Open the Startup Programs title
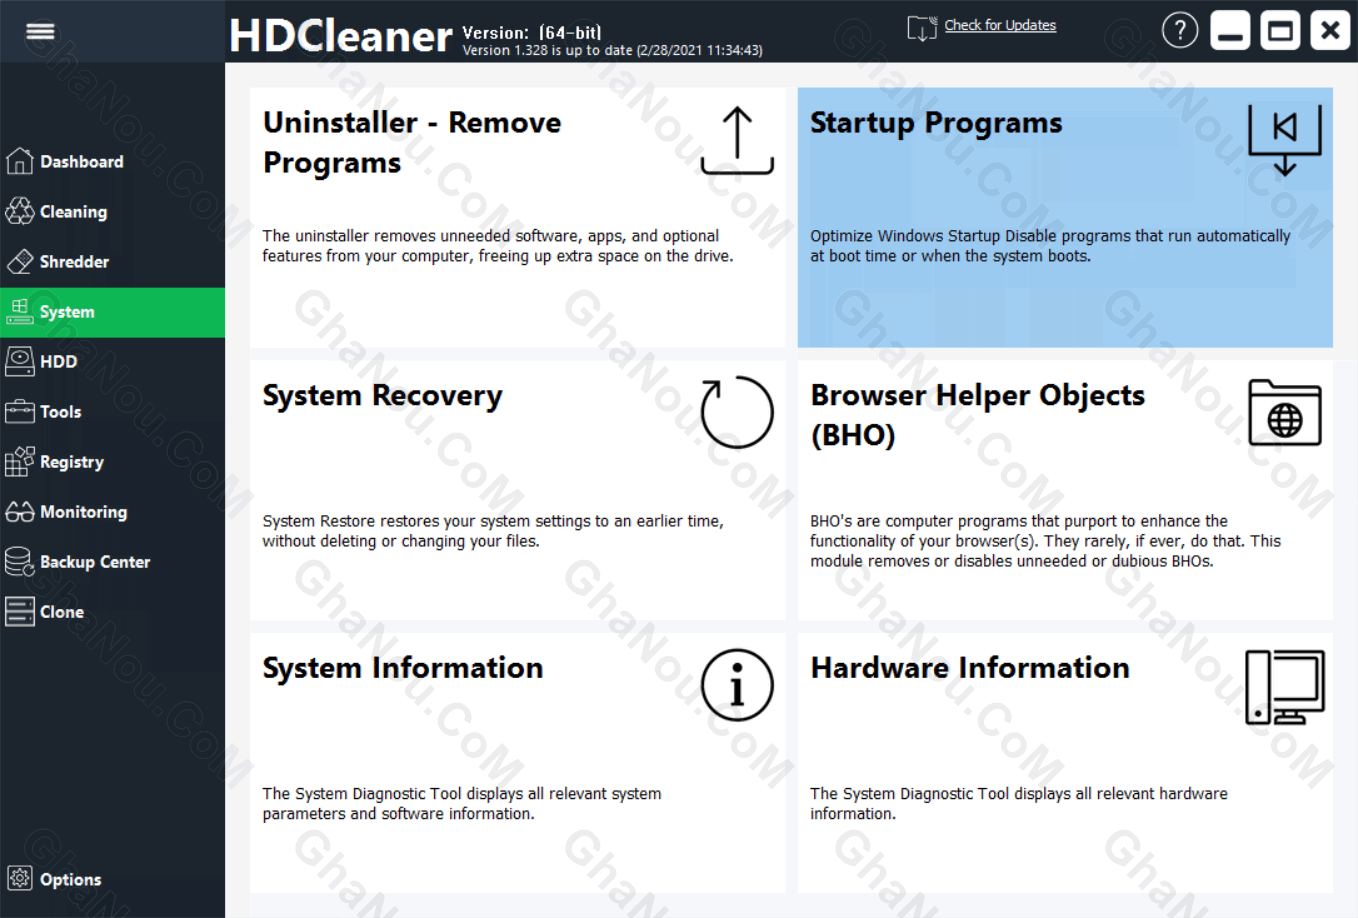The width and height of the screenshot is (1358, 918). pos(936,123)
